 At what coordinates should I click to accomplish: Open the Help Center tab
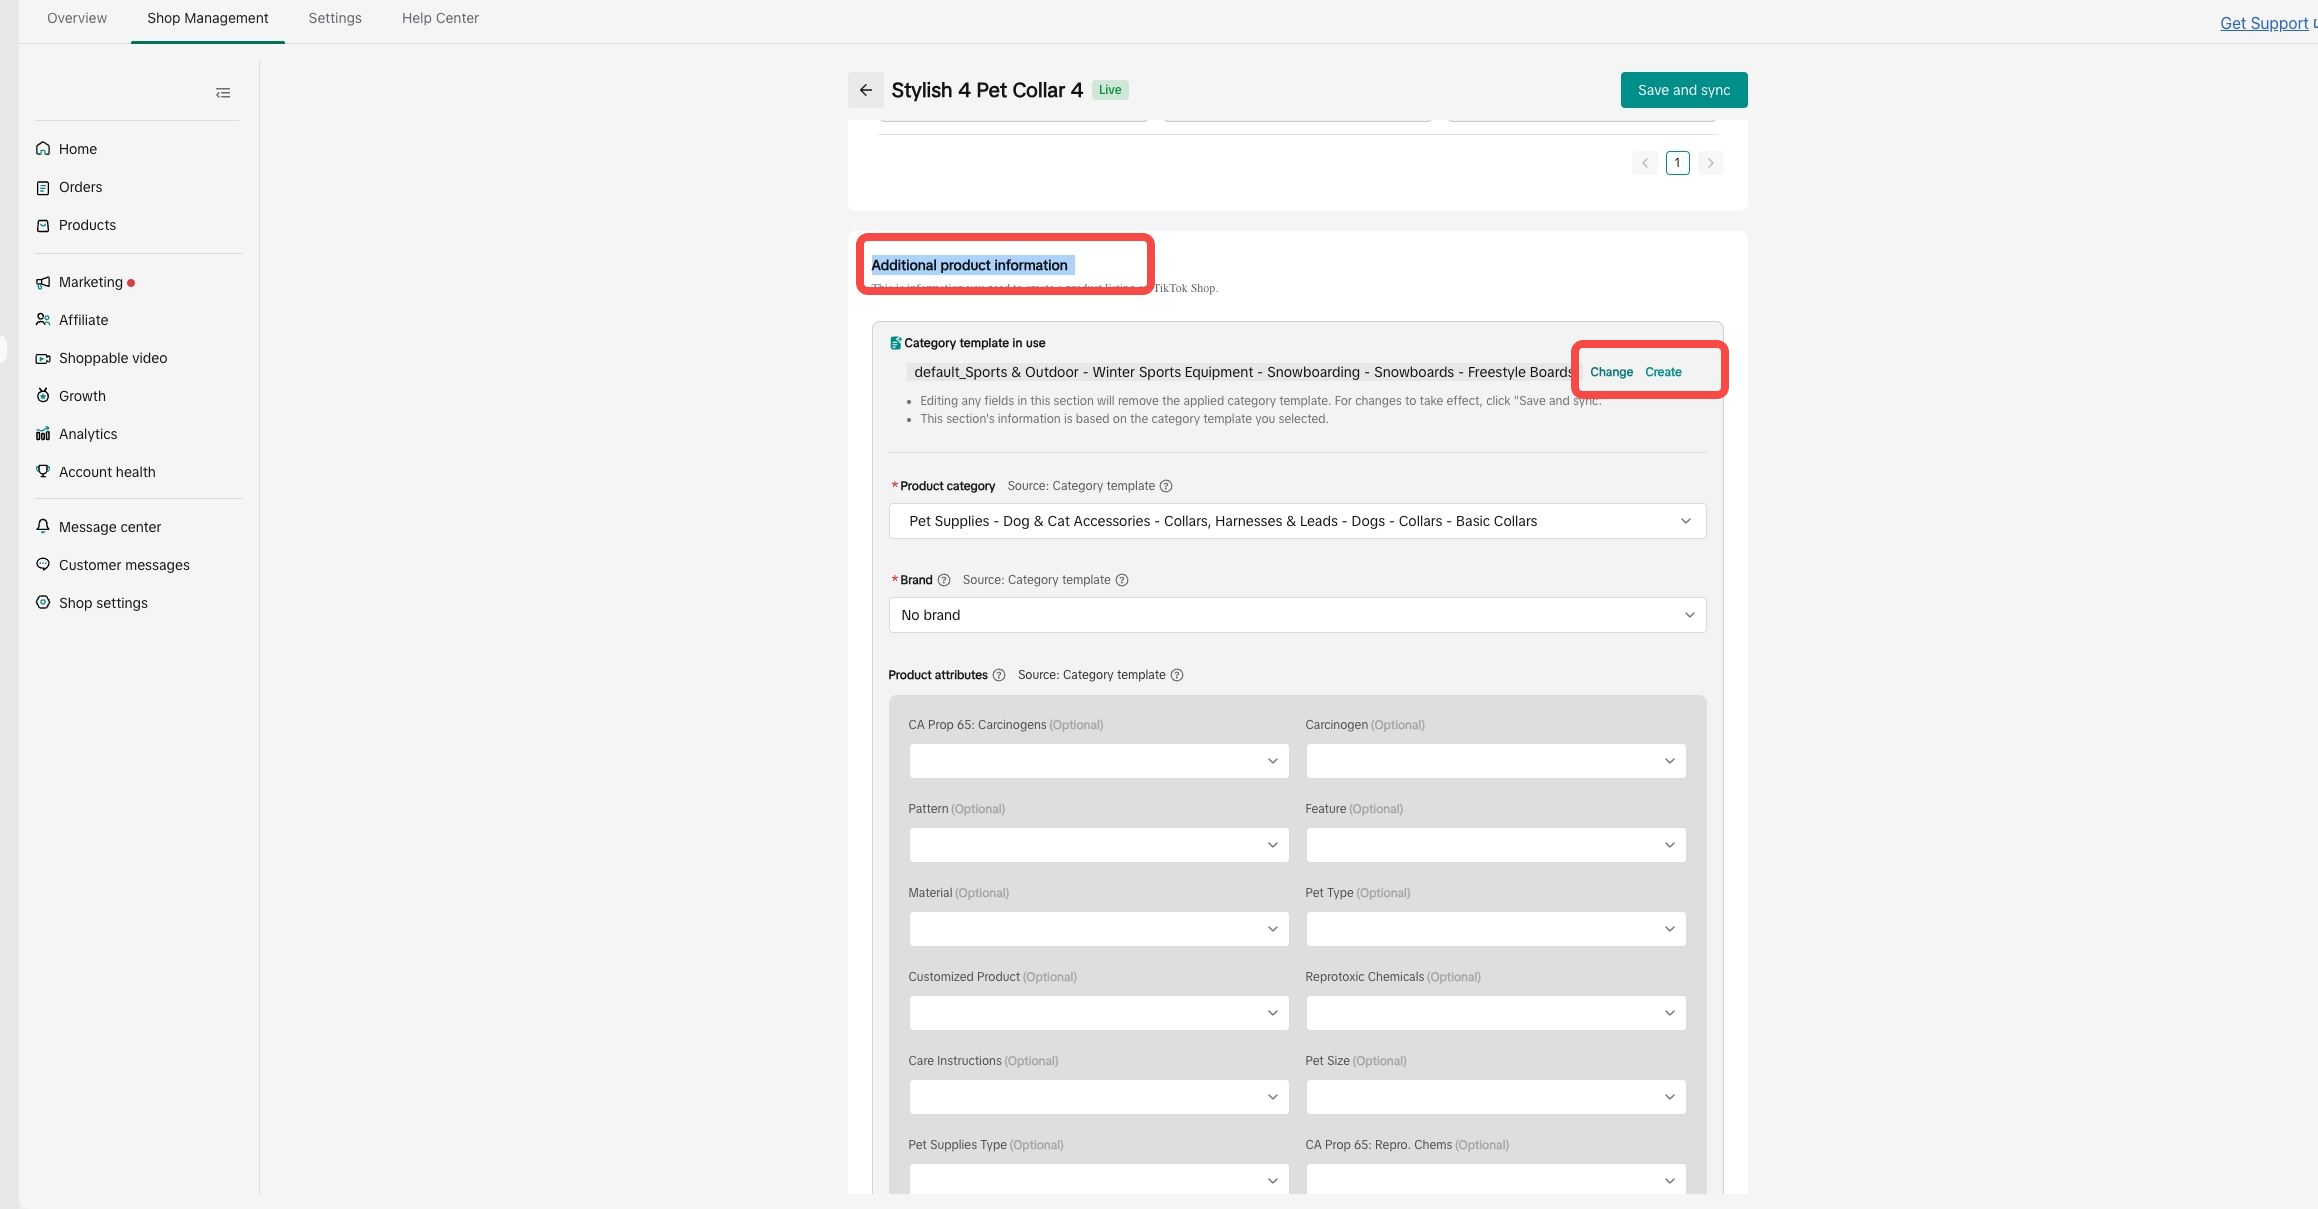440,18
